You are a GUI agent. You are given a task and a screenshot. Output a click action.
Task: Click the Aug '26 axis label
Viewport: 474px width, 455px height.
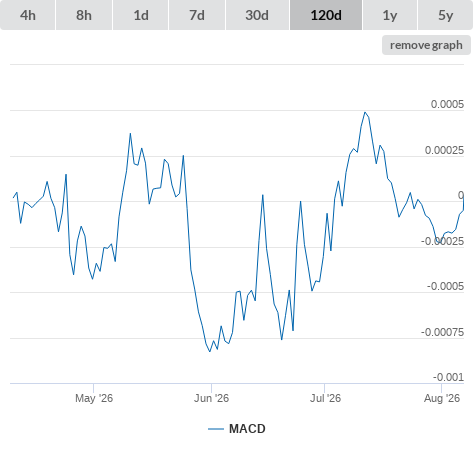pos(442,398)
